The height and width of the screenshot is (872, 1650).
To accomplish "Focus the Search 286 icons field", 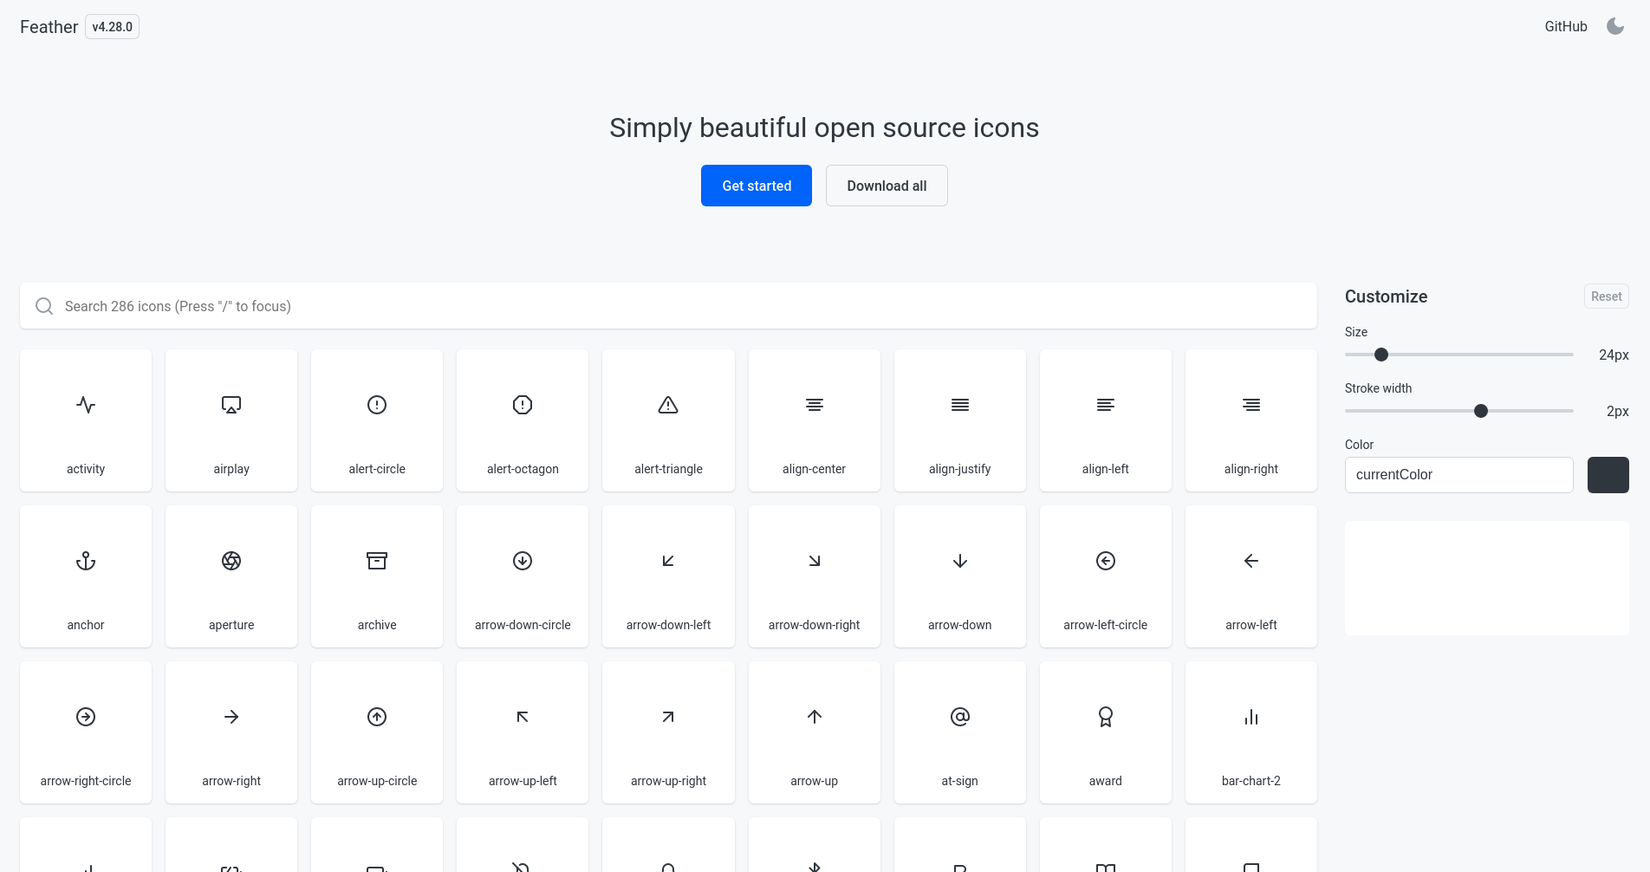I will (668, 306).
